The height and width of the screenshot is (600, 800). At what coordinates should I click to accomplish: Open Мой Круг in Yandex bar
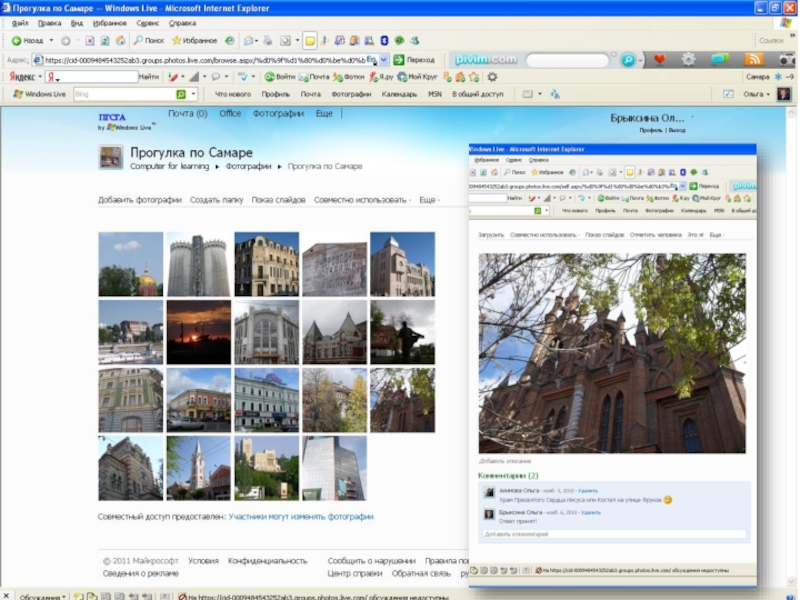[x=417, y=77]
